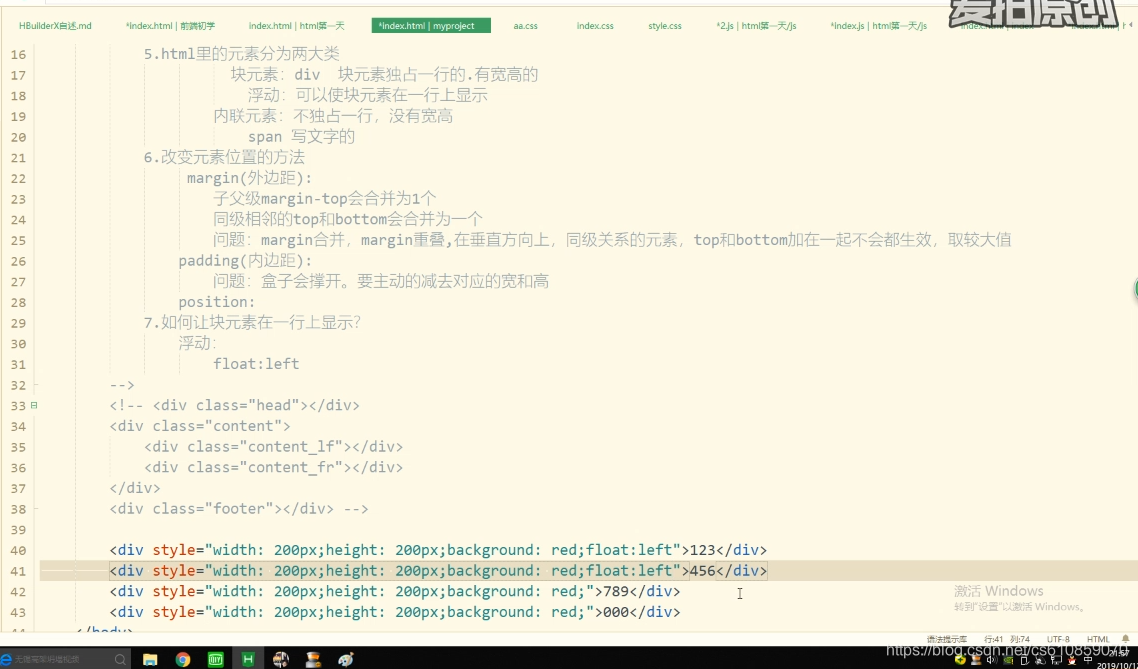Click the paint palette icon on the taskbar

tap(345, 658)
